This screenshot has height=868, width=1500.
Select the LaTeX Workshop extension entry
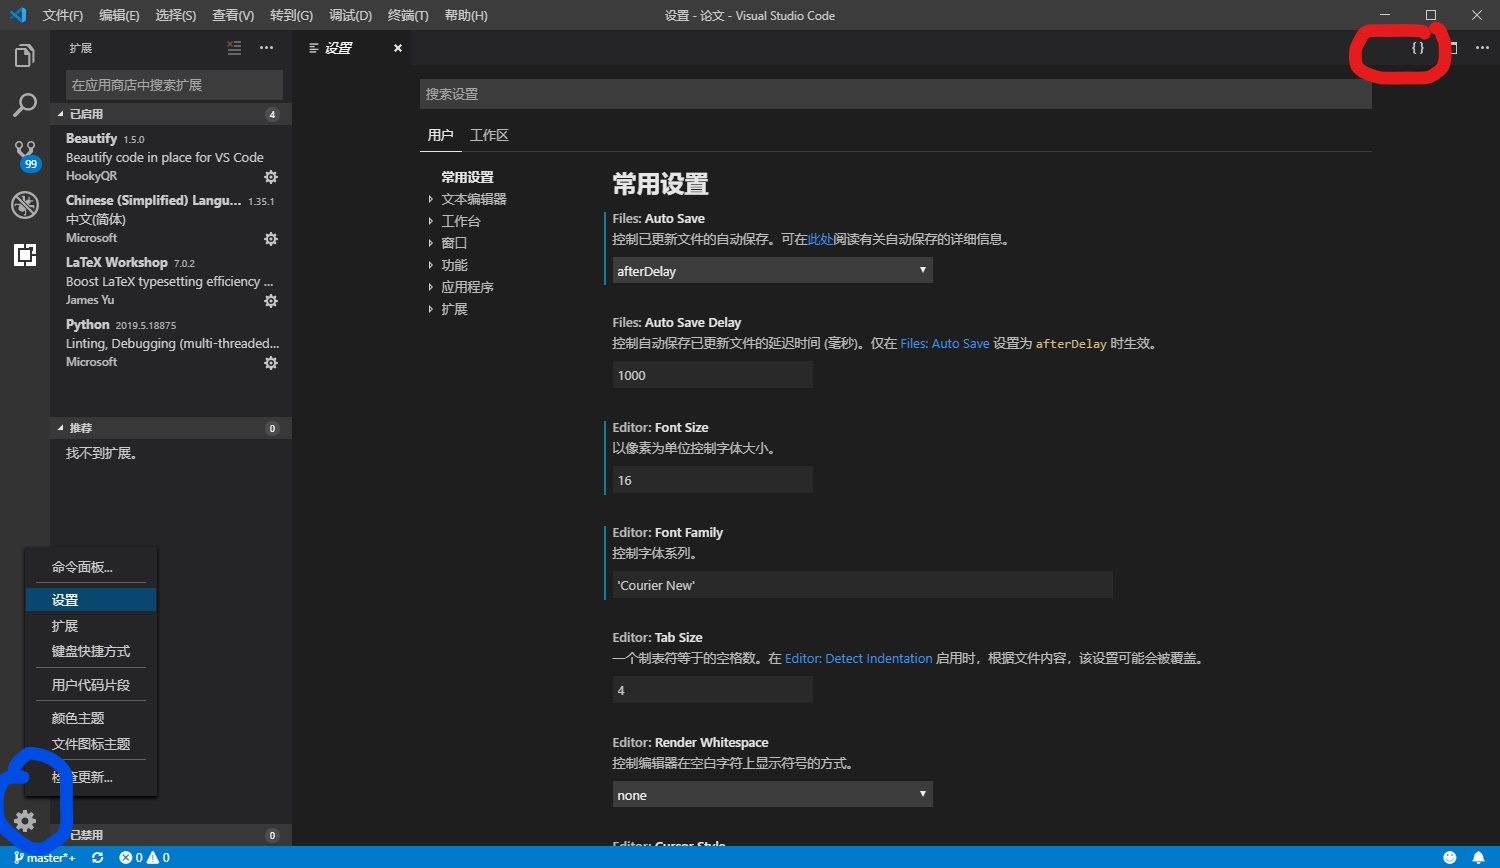pos(171,281)
